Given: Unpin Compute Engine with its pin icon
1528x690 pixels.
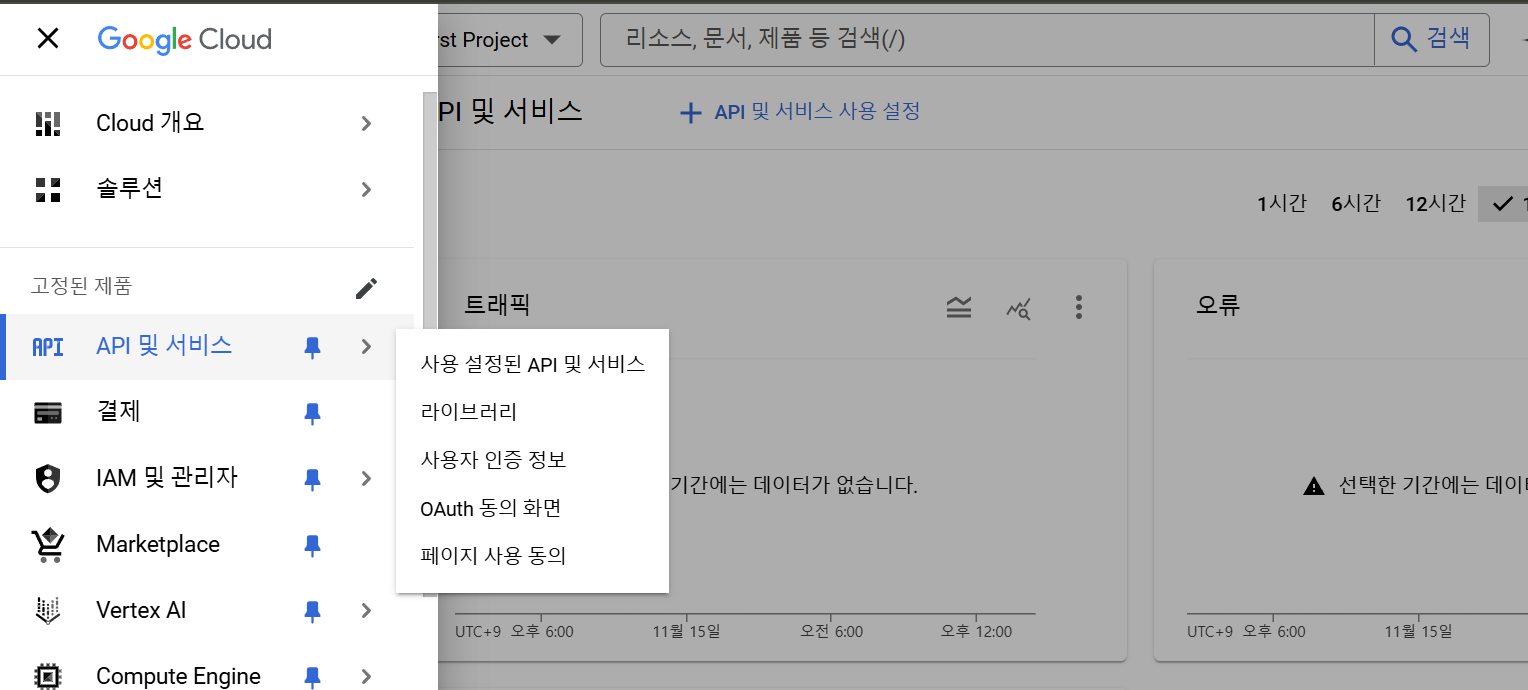Looking at the screenshot, I should coord(313,677).
